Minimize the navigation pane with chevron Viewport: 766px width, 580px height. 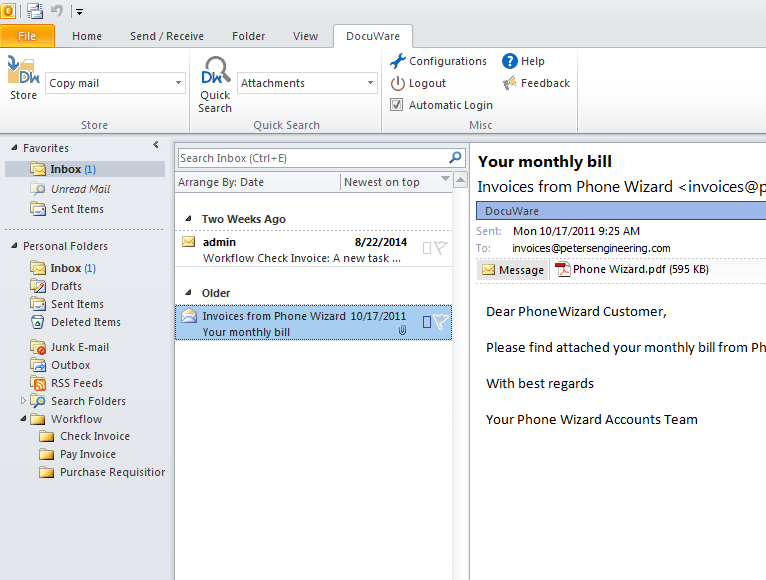click(x=156, y=145)
